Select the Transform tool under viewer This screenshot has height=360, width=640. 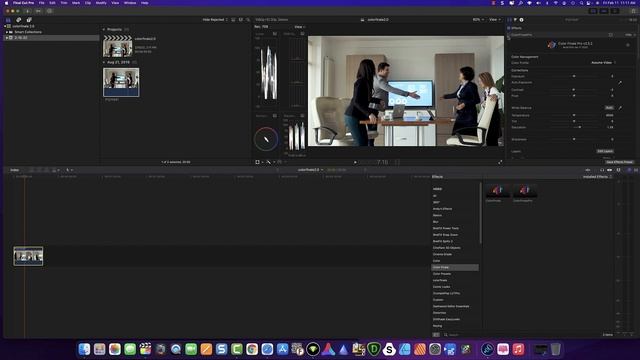click(258, 162)
